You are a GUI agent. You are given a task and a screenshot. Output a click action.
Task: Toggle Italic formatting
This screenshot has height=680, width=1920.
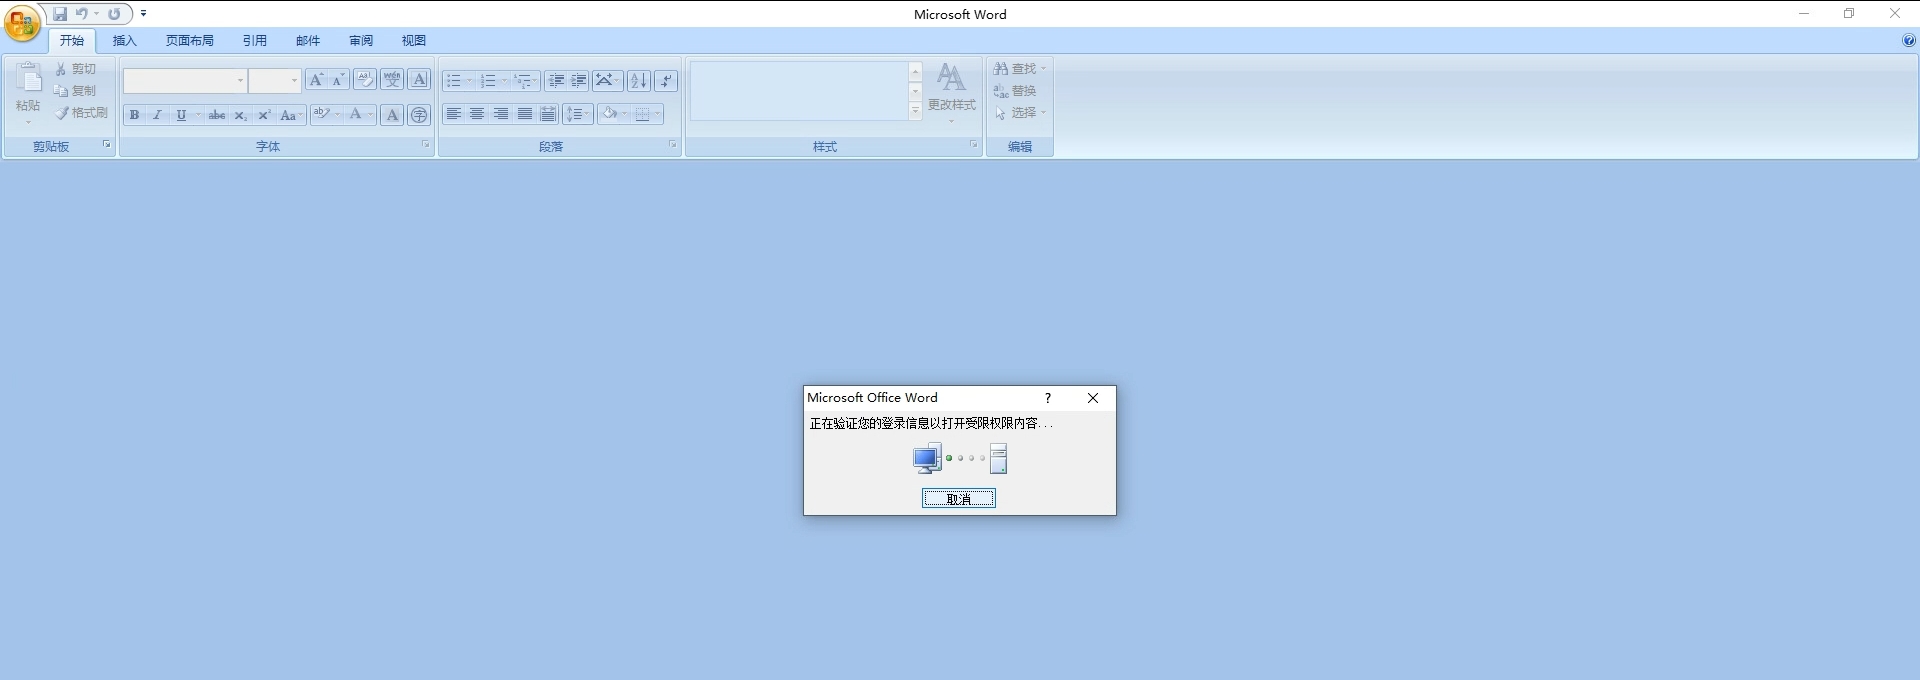157,115
